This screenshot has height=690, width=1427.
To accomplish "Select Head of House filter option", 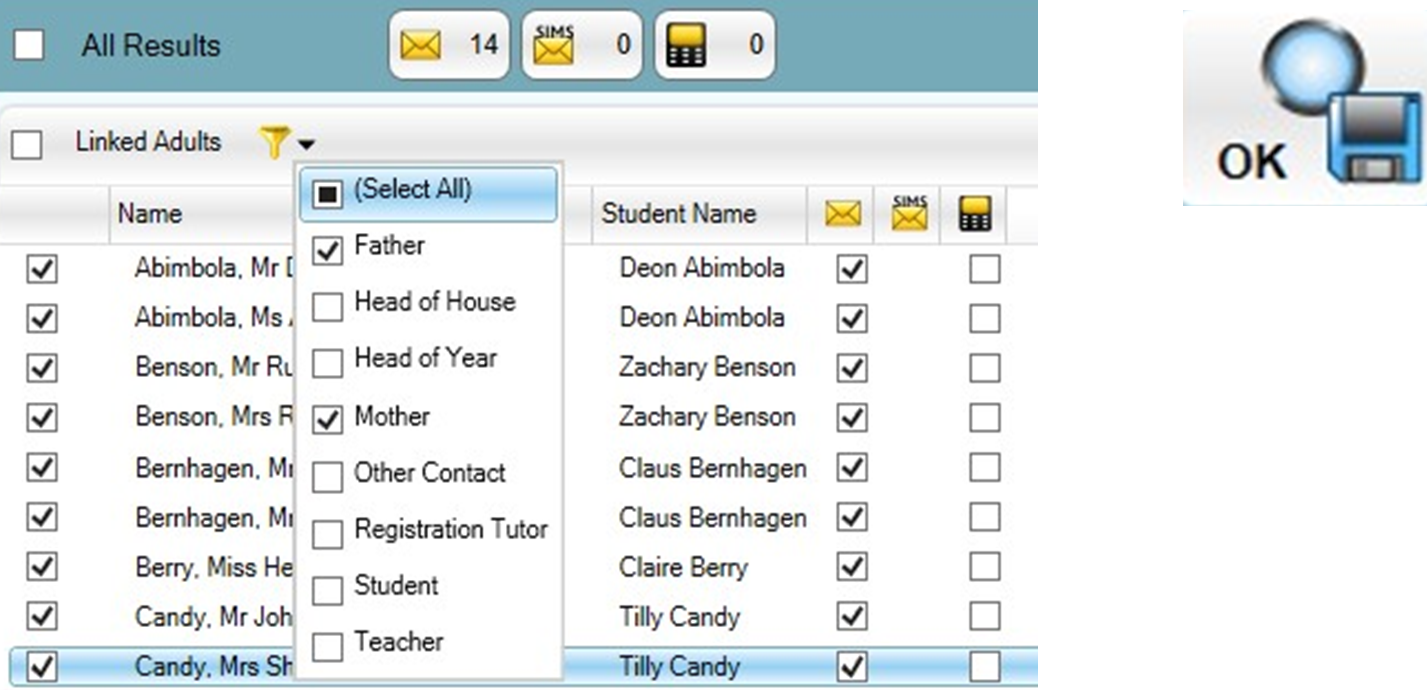I will 327,306.
